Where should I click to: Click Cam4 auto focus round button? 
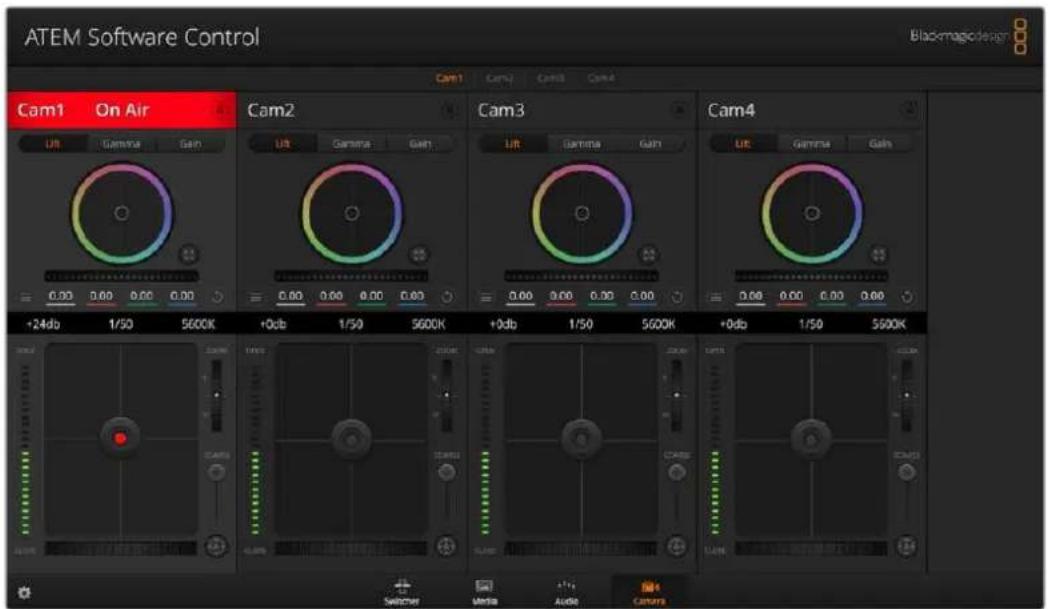pos(906,546)
